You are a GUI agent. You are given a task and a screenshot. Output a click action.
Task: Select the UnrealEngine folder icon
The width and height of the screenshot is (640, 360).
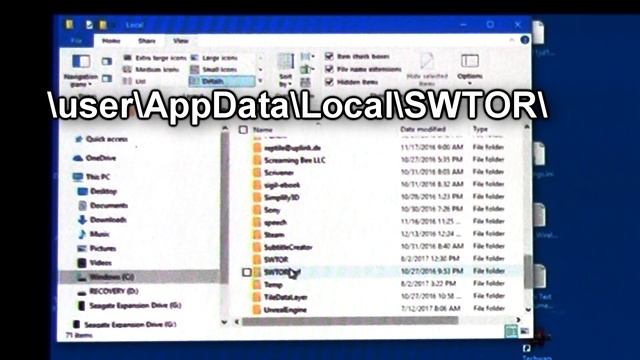257,310
